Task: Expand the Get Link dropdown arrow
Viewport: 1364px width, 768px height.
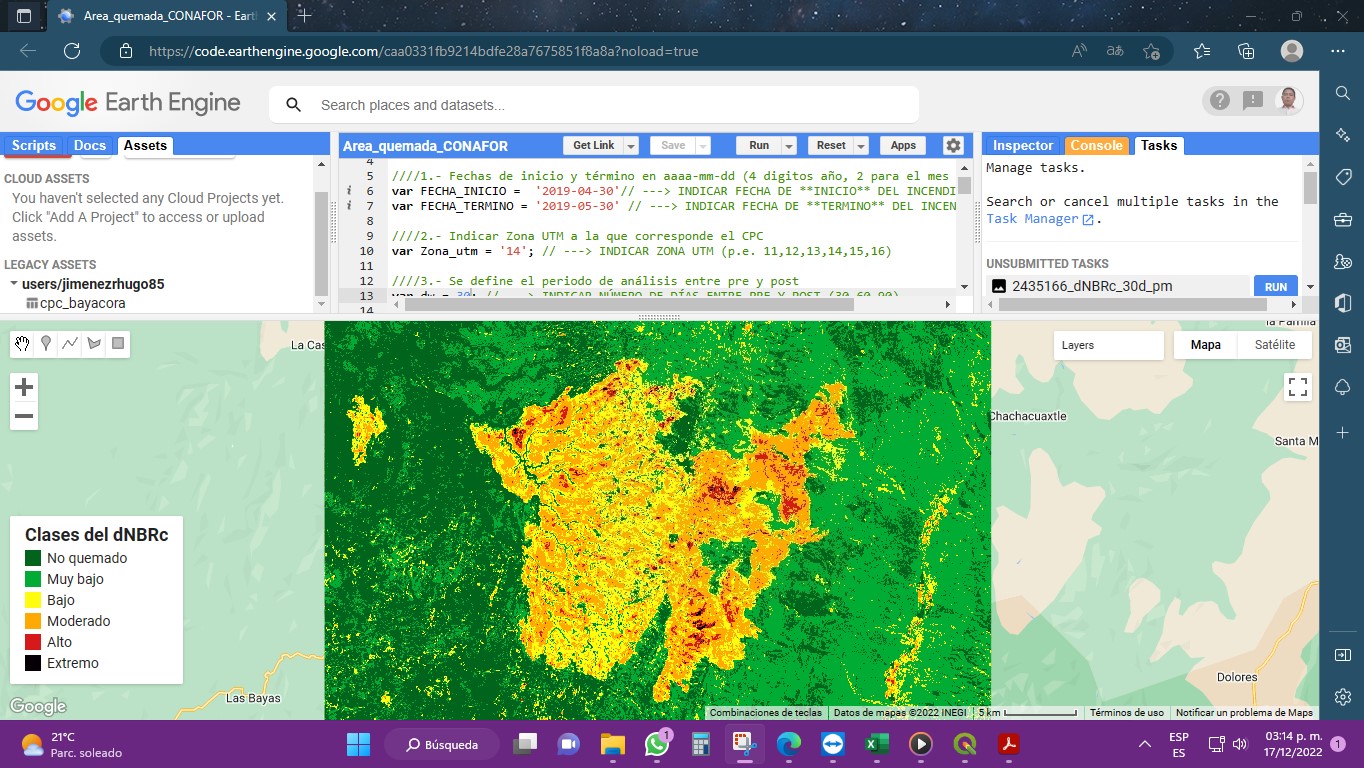Action: coord(631,146)
